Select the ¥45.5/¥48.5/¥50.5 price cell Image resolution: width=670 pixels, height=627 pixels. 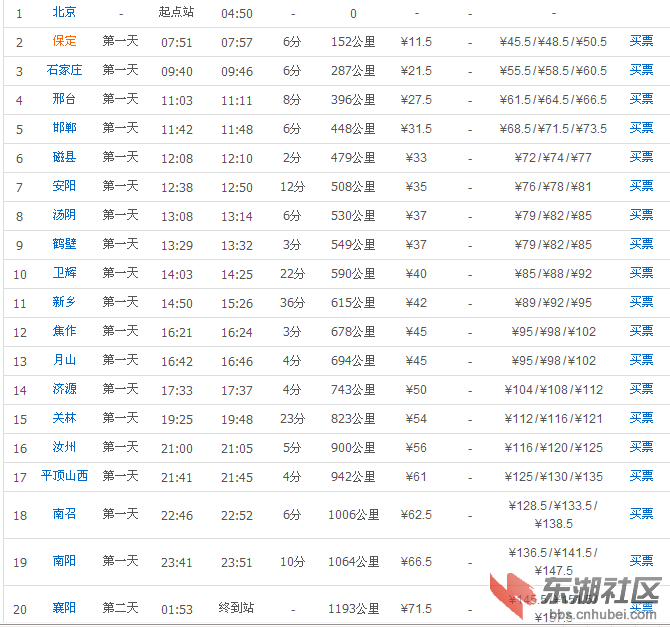[553, 41]
